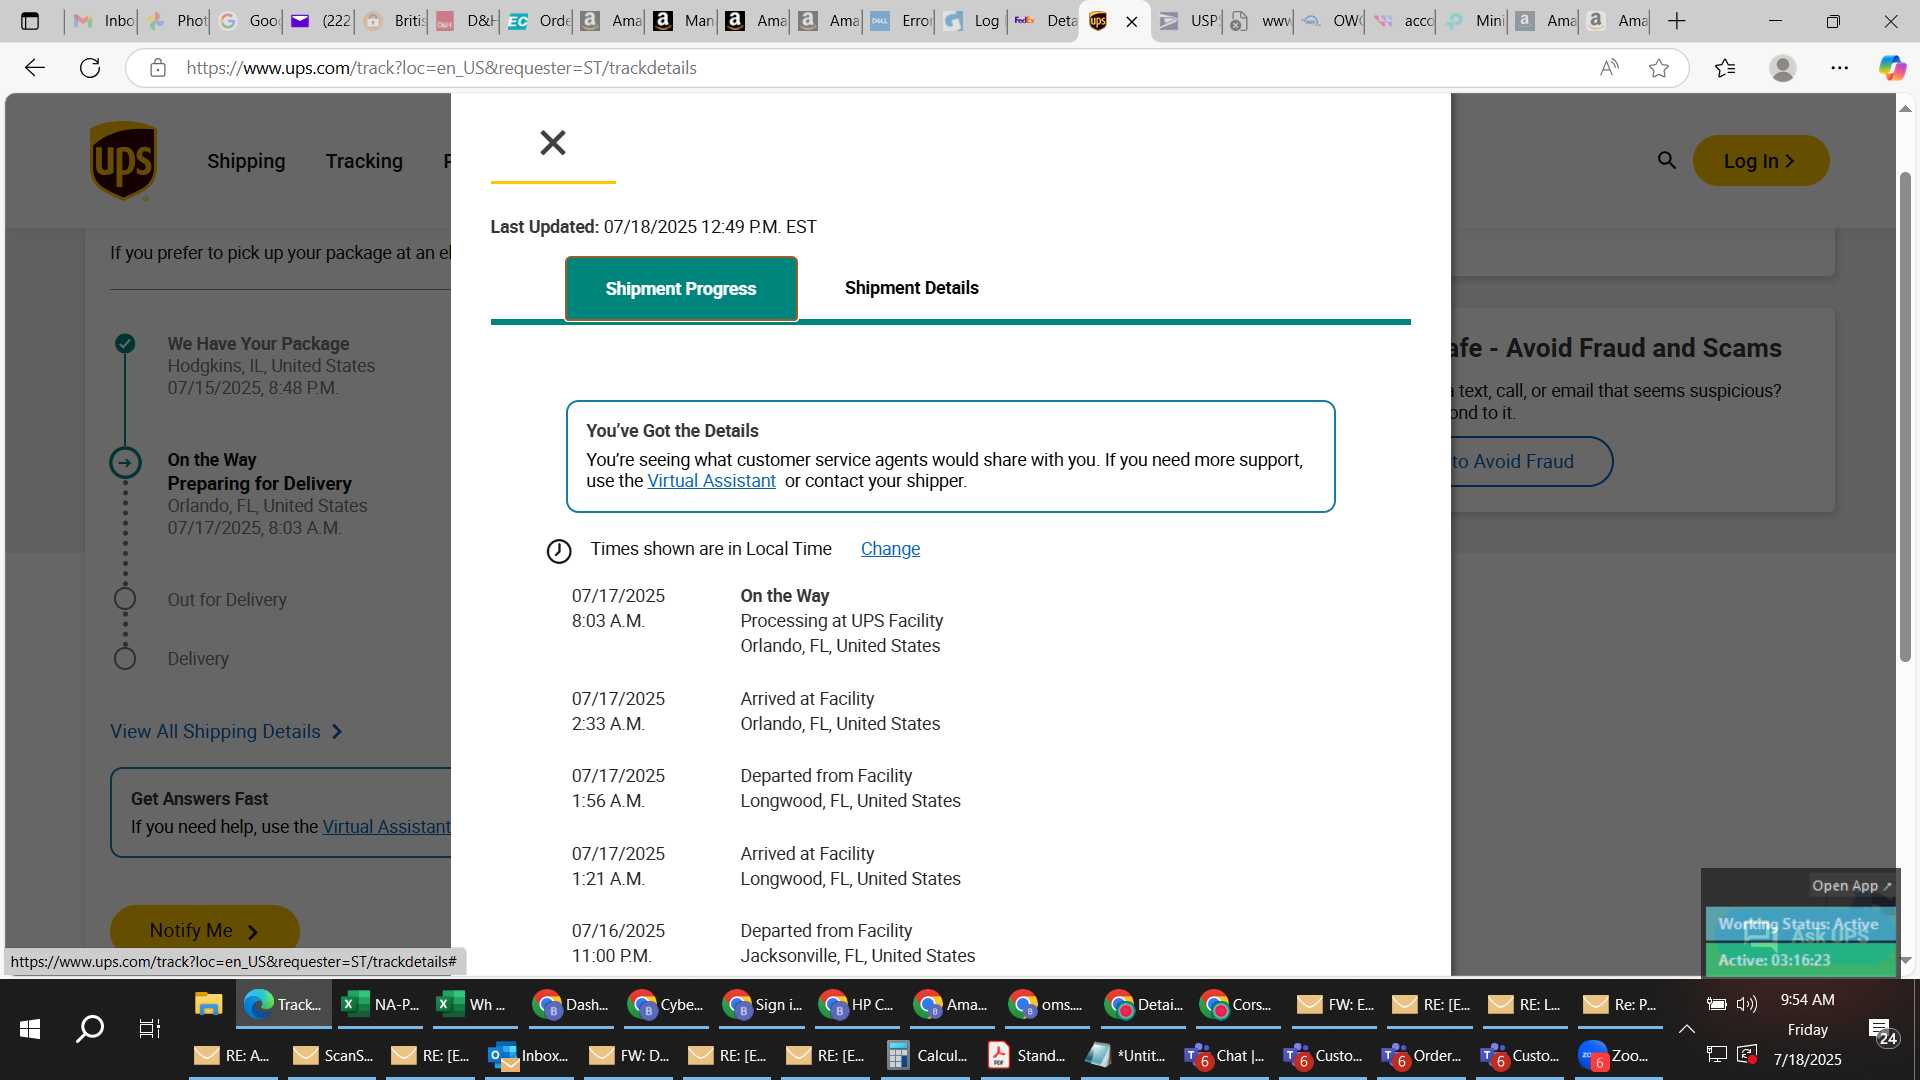
Task: Click the Out for Delivery progress circle
Action: [125, 599]
